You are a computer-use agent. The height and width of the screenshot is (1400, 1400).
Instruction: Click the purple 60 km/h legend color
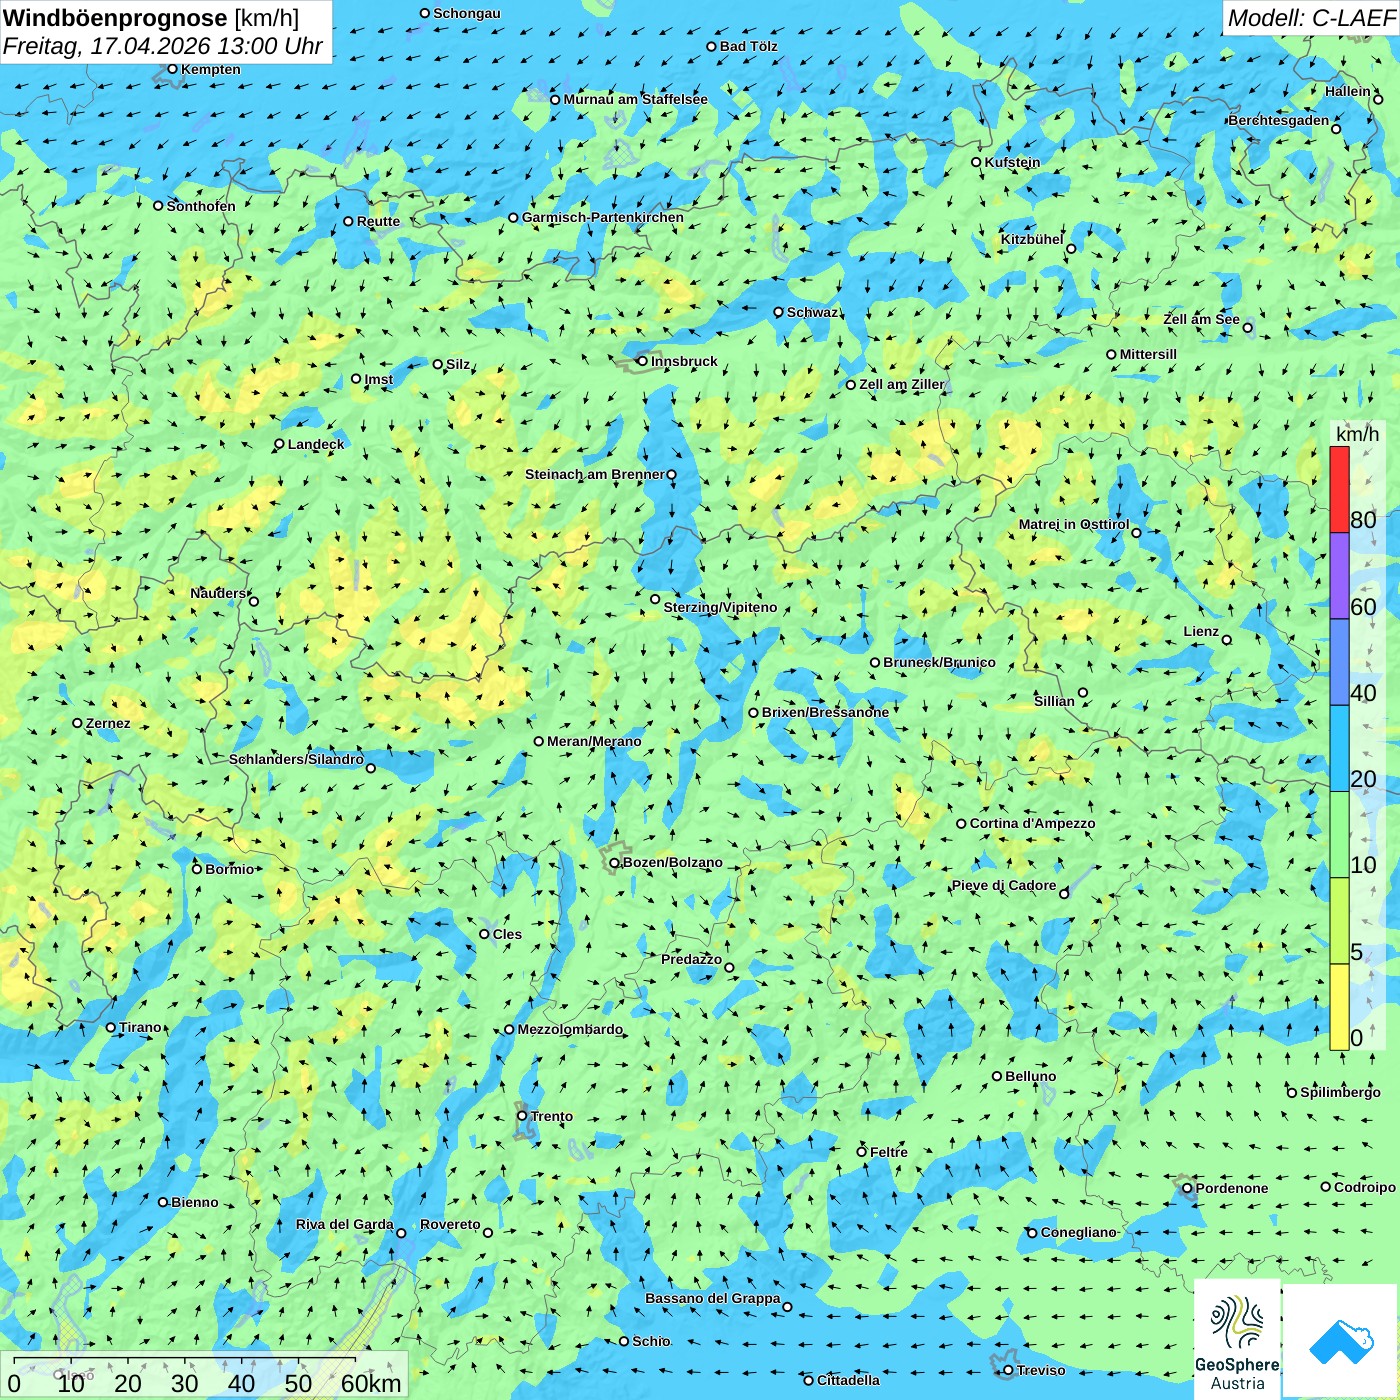tap(1339, 576)
